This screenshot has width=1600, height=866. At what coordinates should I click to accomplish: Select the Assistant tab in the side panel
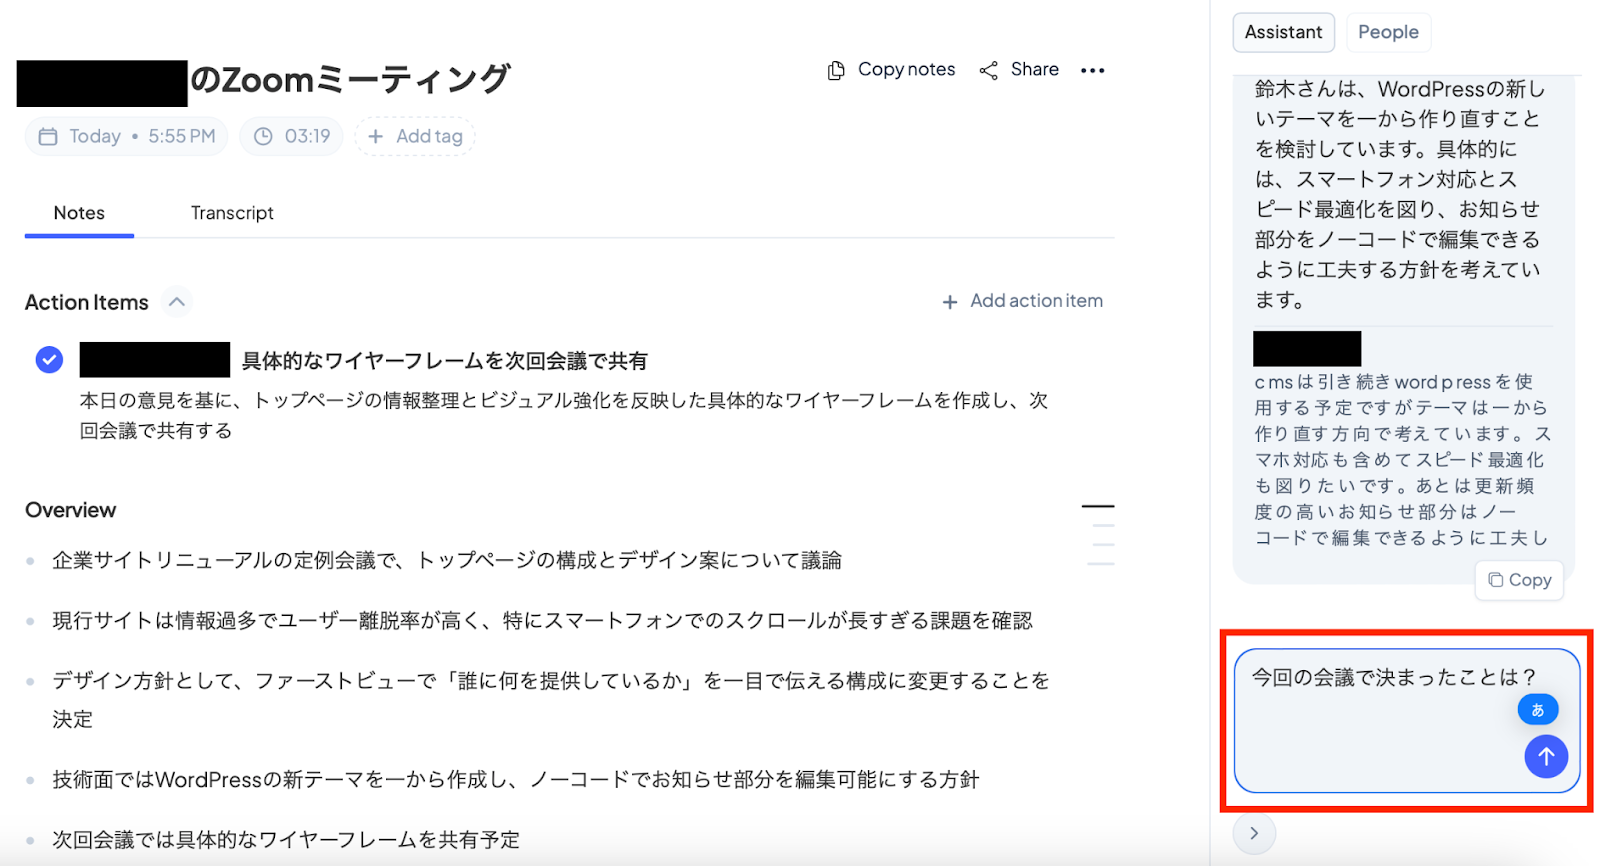1283,32
